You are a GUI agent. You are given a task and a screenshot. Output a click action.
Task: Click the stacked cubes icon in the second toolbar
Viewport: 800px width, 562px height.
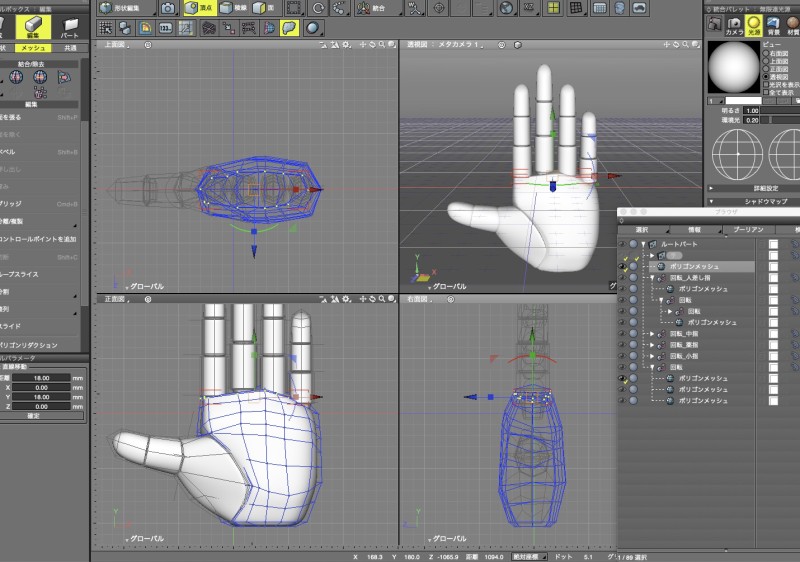tap(125, 28)
